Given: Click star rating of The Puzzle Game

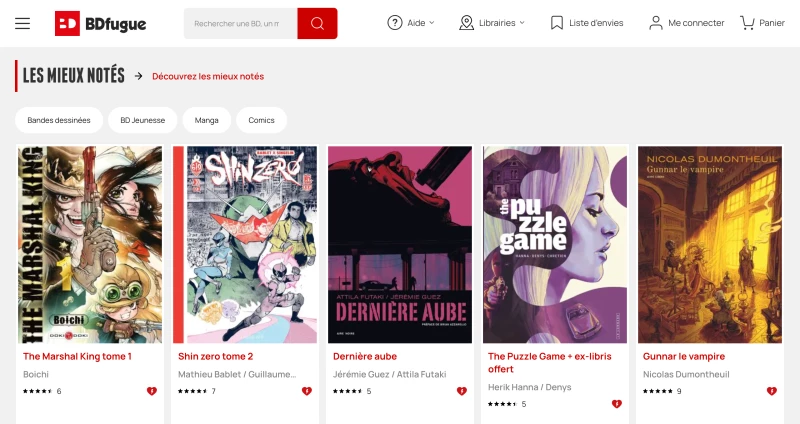Looking at the screenshot, I should (x=503, y=404).
